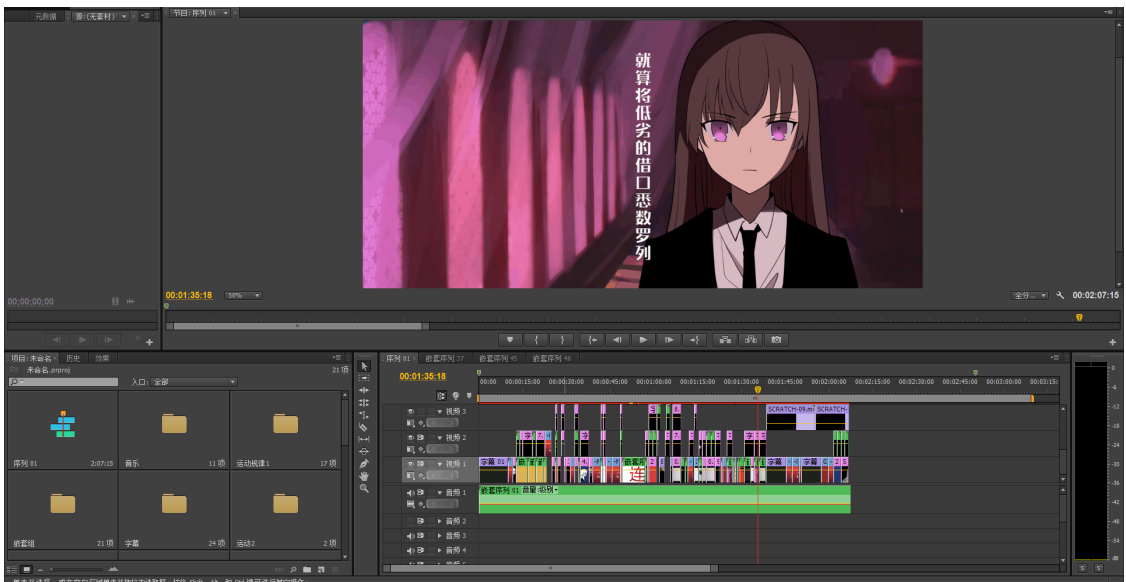1126x582 pixels.
Task: Step back one frame
Action: (x=617, y=340)
